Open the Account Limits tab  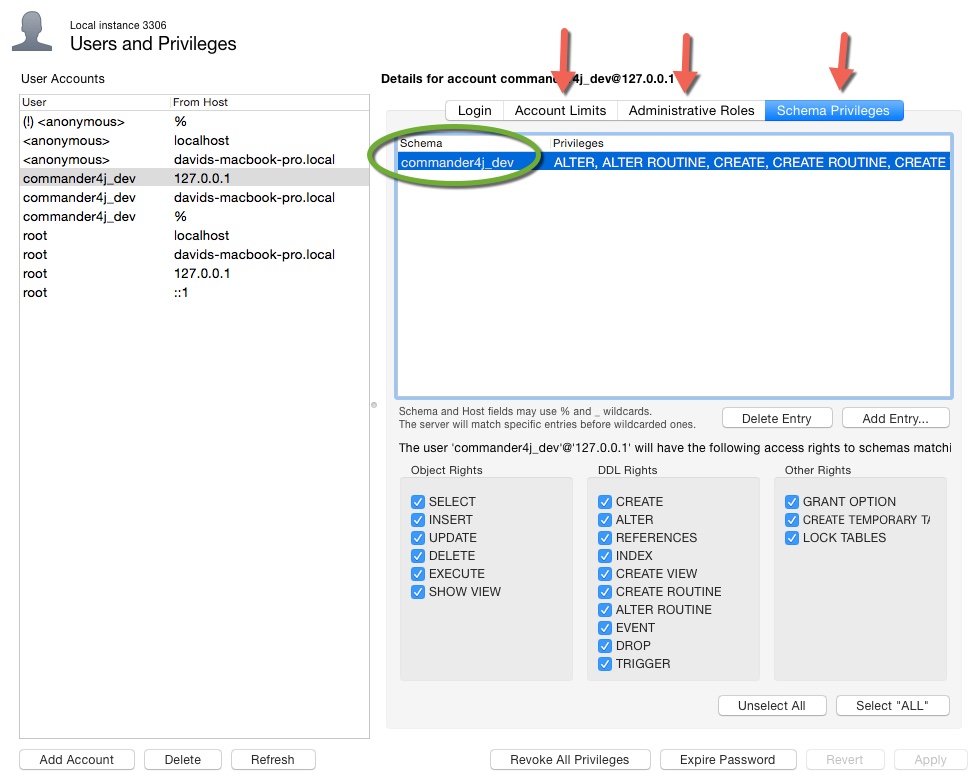point(560,111)
